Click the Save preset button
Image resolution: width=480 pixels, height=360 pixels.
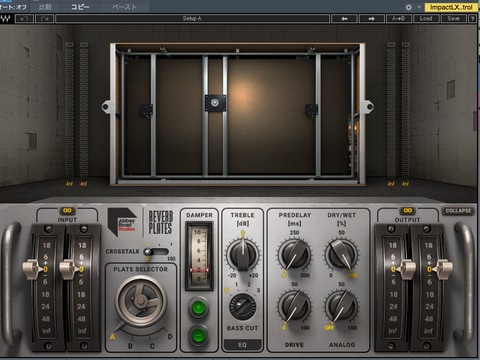(x=453, y=19)
